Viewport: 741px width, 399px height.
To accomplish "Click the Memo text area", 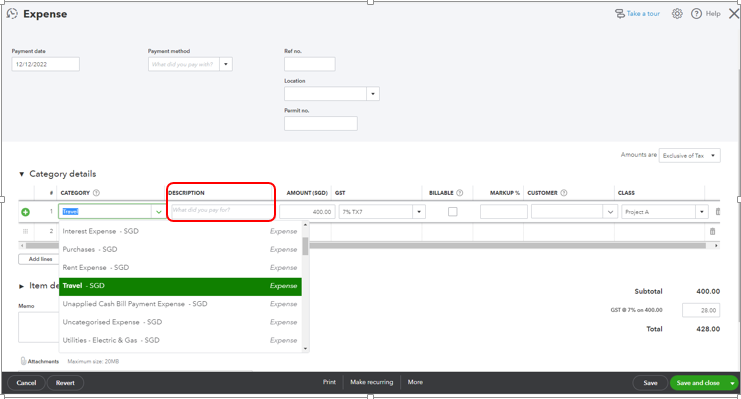I will tap(39, 327).
